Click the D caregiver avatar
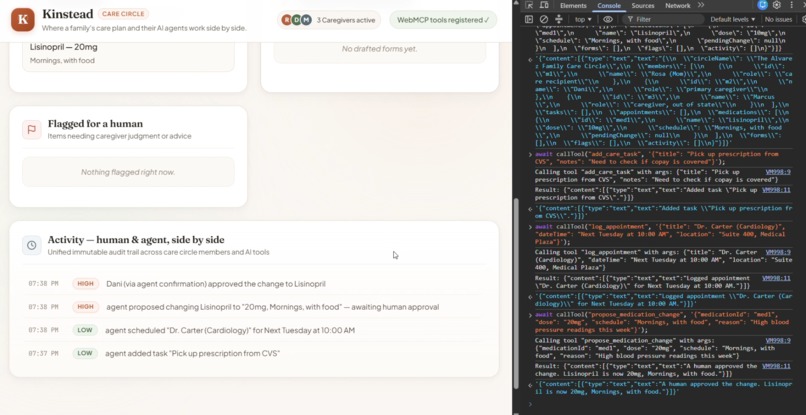 tap(296, 20)
